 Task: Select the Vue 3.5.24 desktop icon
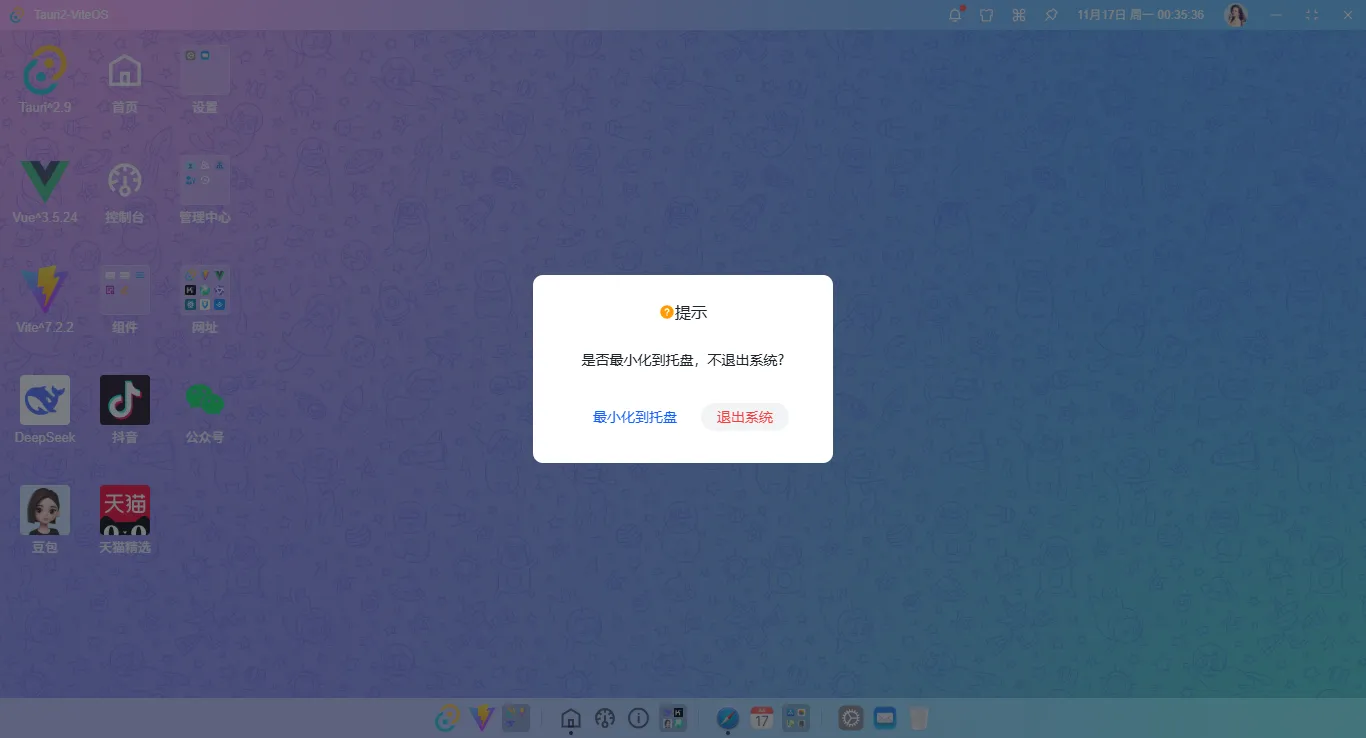(44, 182)
